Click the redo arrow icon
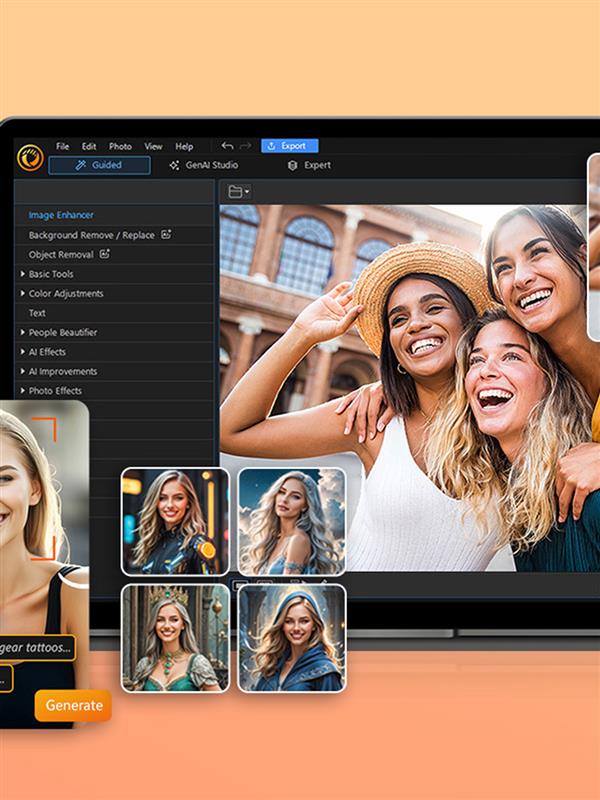Screen dimensions: 600x800 (245, 146)
